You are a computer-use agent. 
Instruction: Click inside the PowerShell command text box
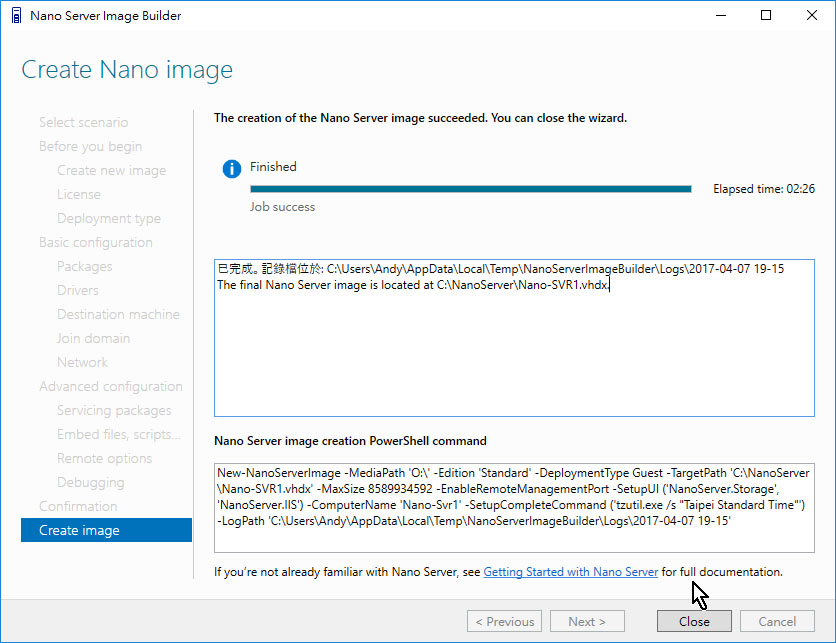pyautogui.click(x=514, y=508)
